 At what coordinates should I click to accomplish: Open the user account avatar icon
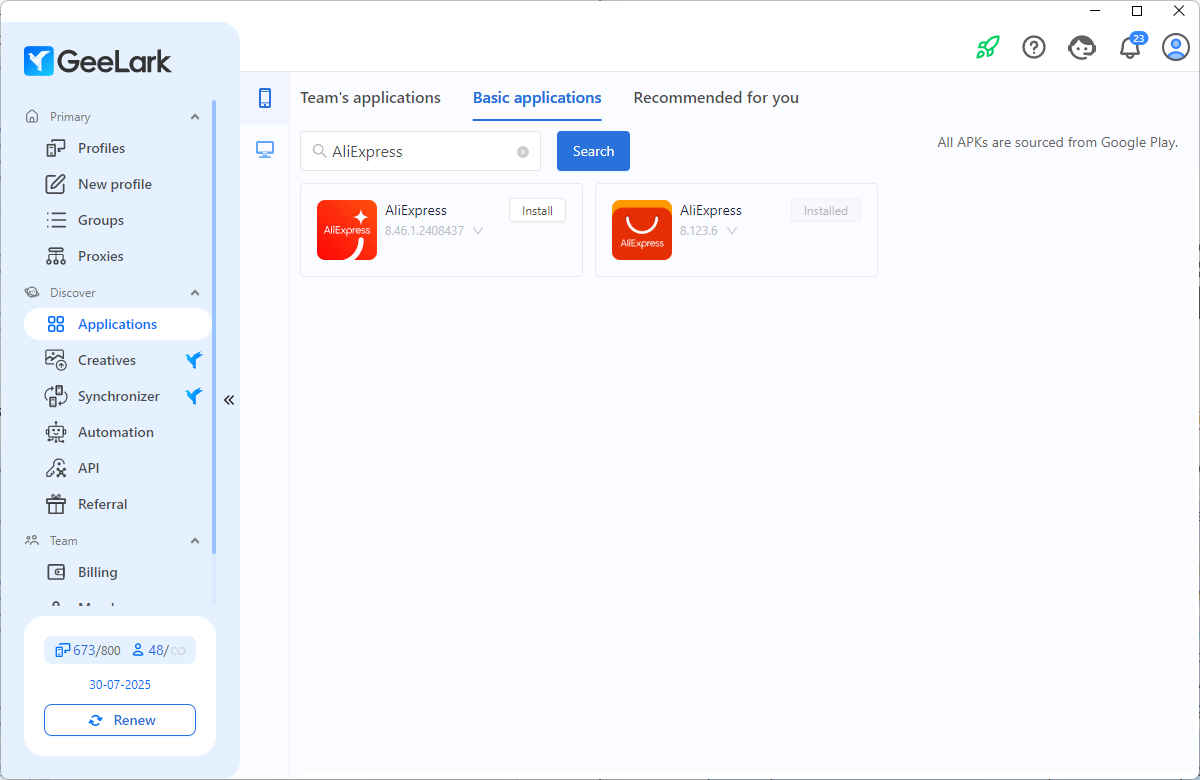tap(1176, 47)
